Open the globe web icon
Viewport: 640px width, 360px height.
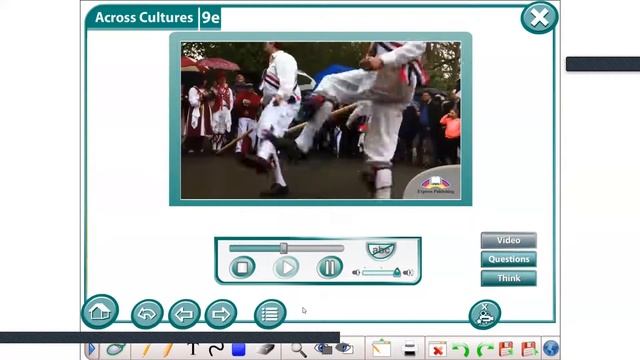pos(551,349)
